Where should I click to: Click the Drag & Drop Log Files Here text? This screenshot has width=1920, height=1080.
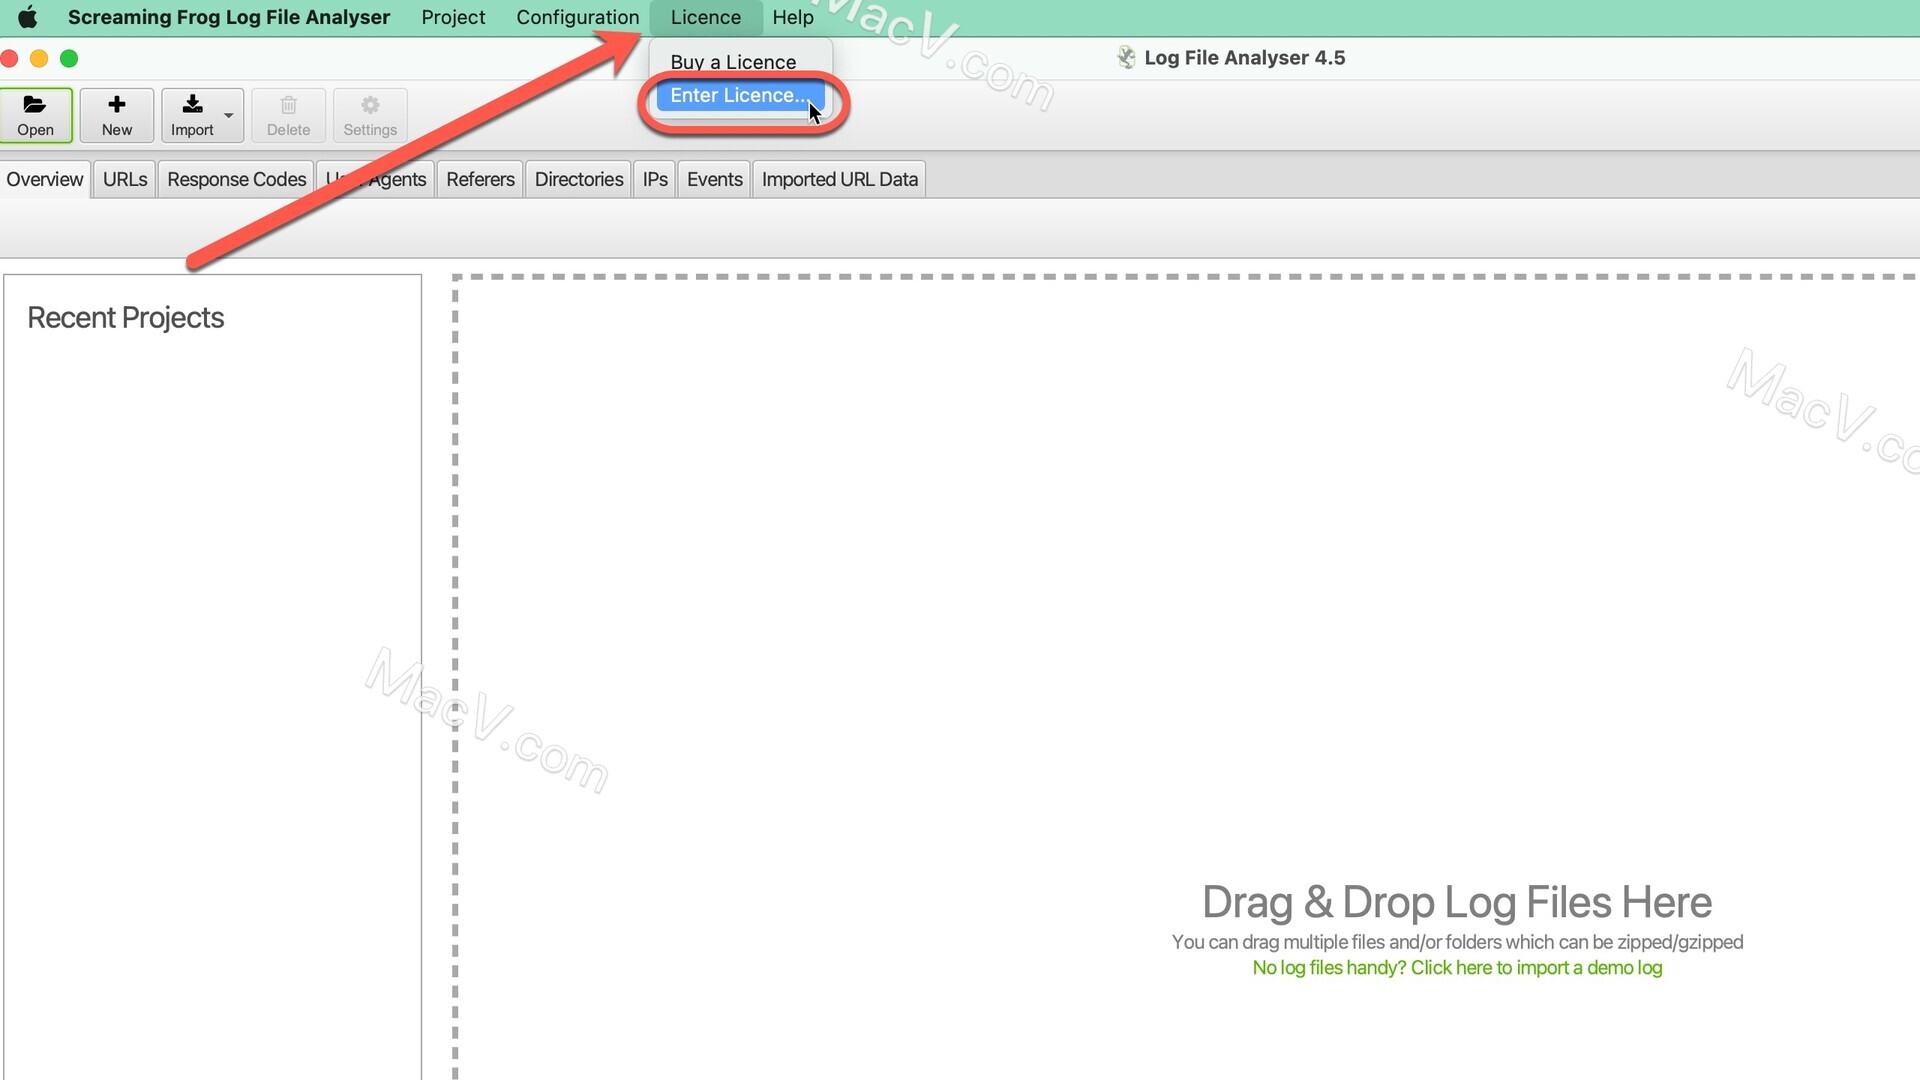point(1457,902)
